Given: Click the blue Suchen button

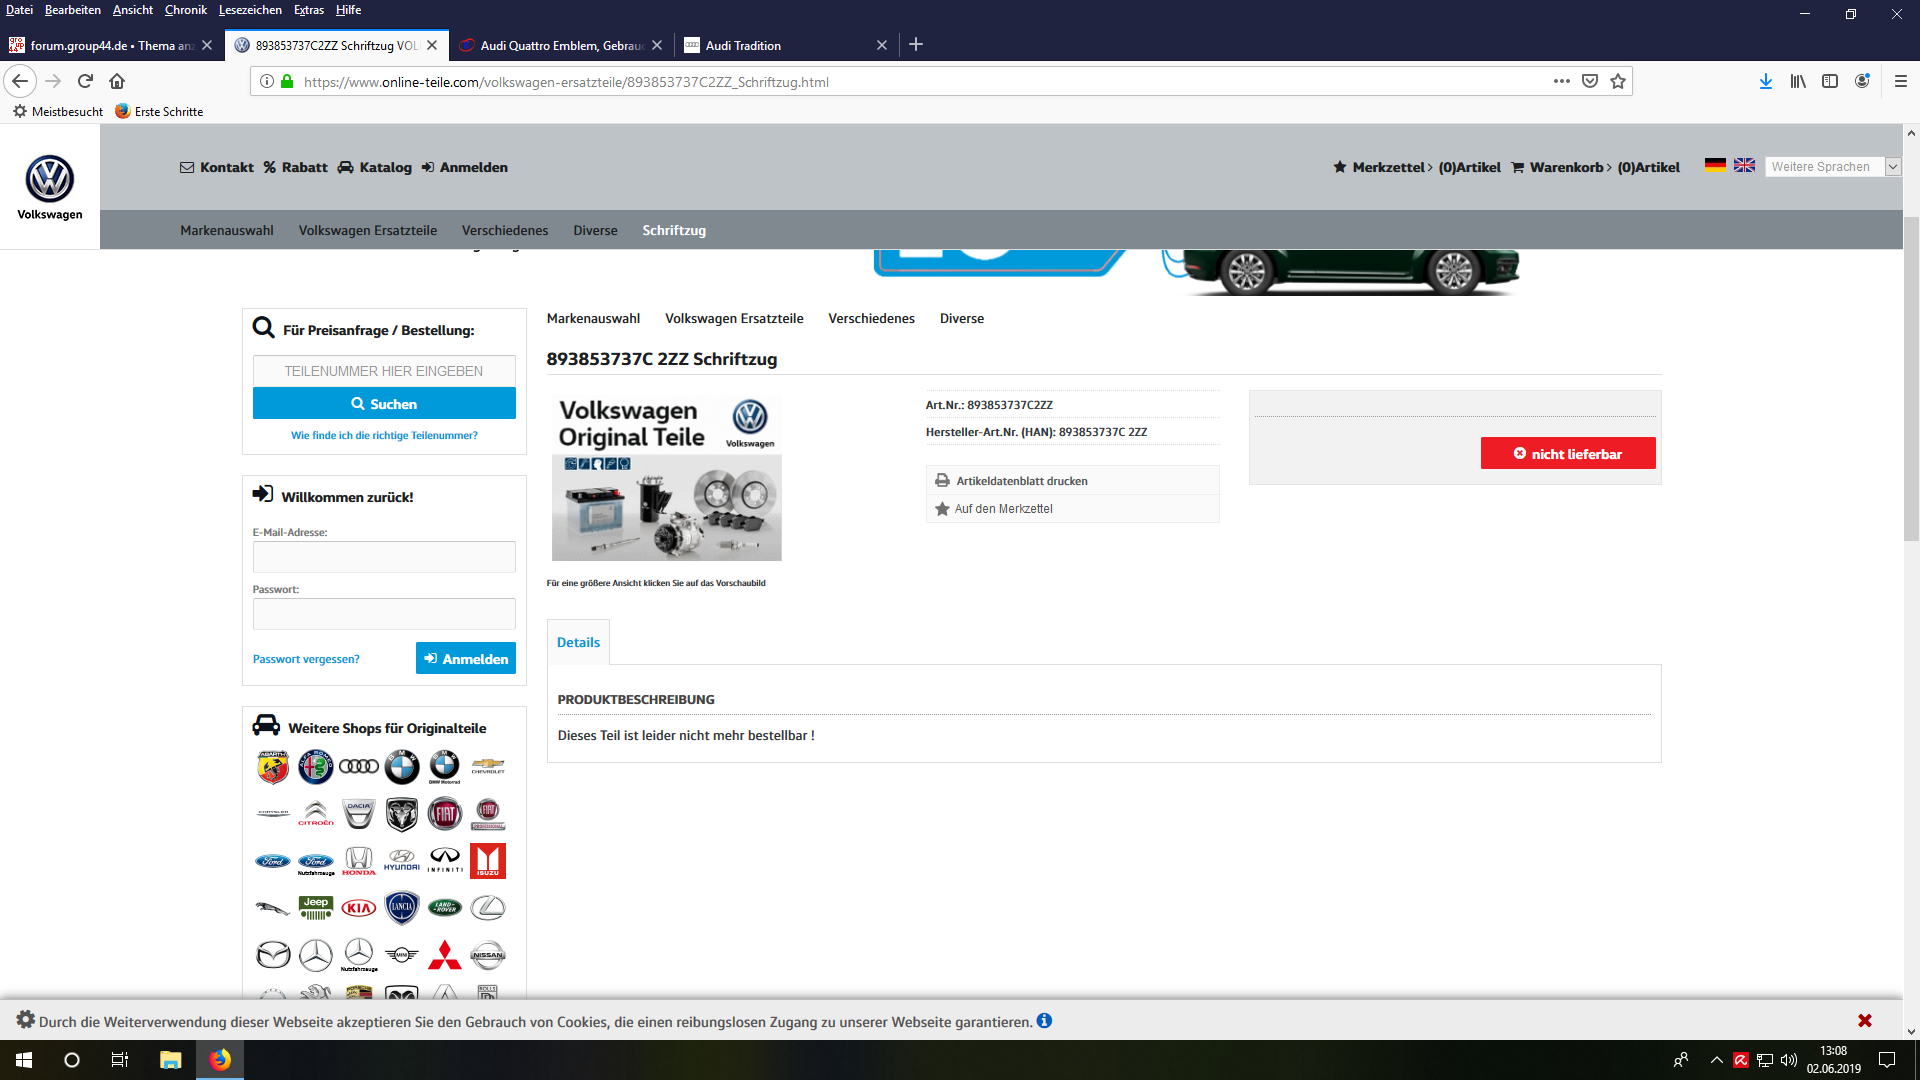Looking at the screenshot, I should [384, 404].
